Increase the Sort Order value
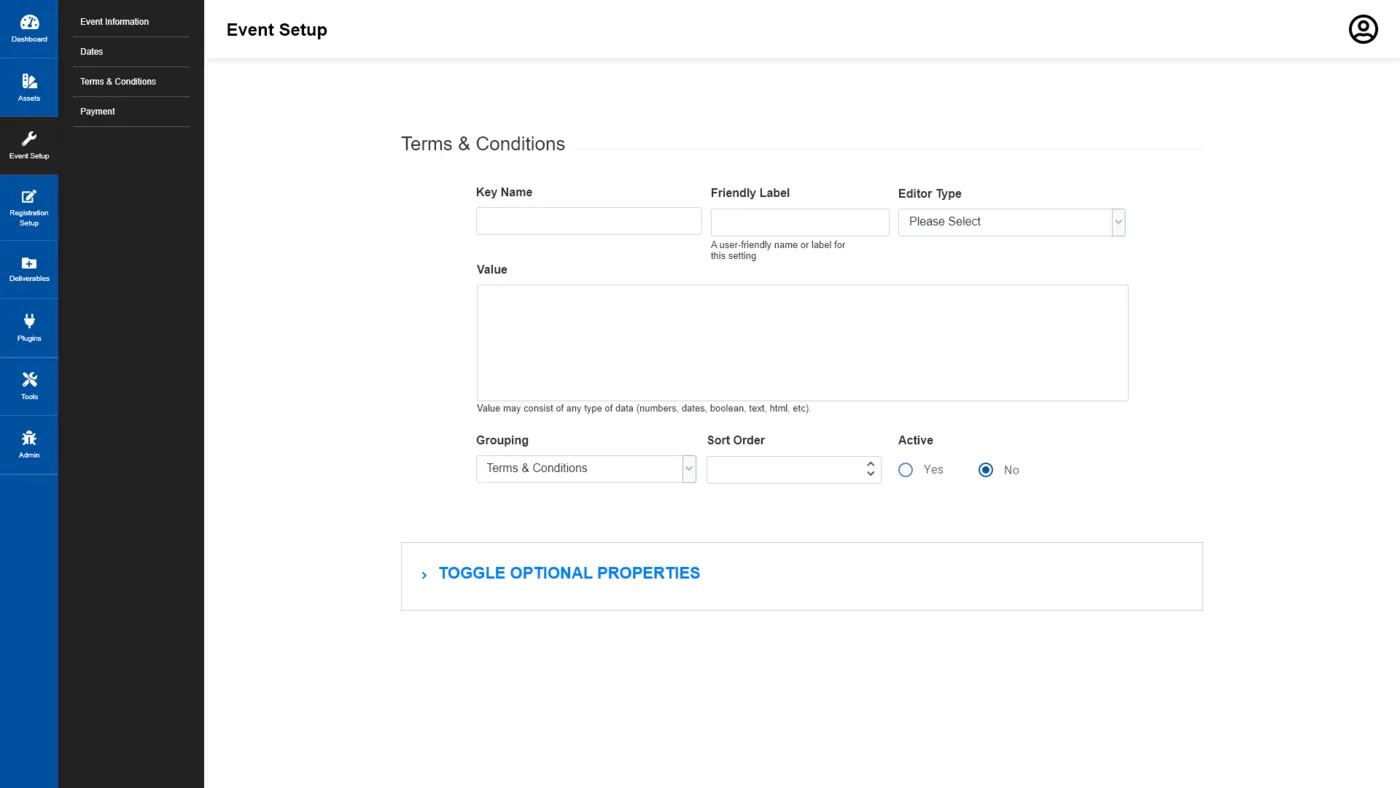 click(x=871, y=464)
